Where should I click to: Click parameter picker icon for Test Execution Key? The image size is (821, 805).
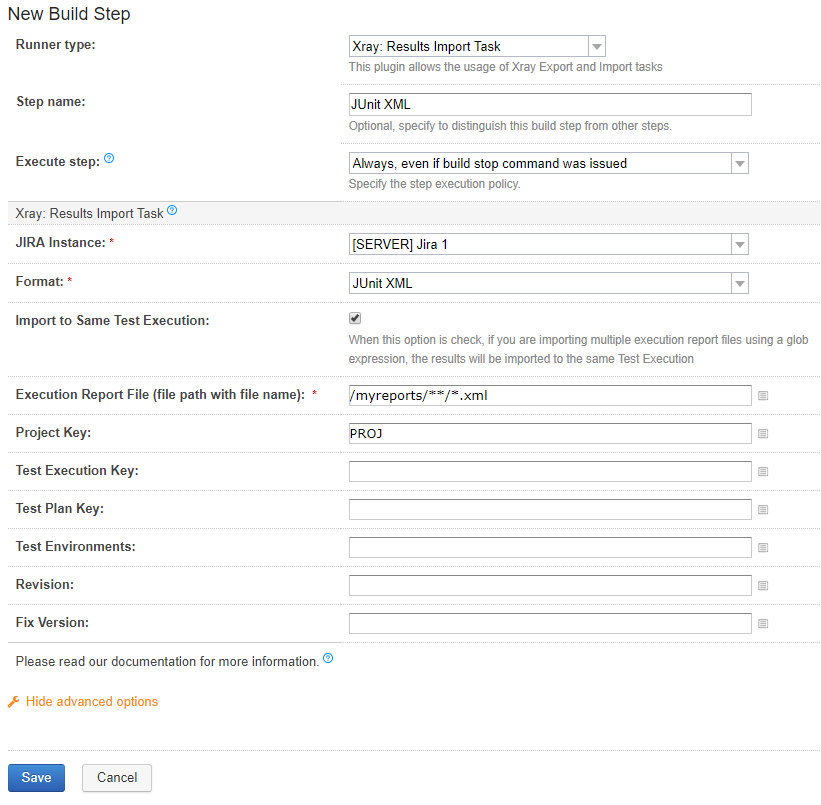pos(763,471)
